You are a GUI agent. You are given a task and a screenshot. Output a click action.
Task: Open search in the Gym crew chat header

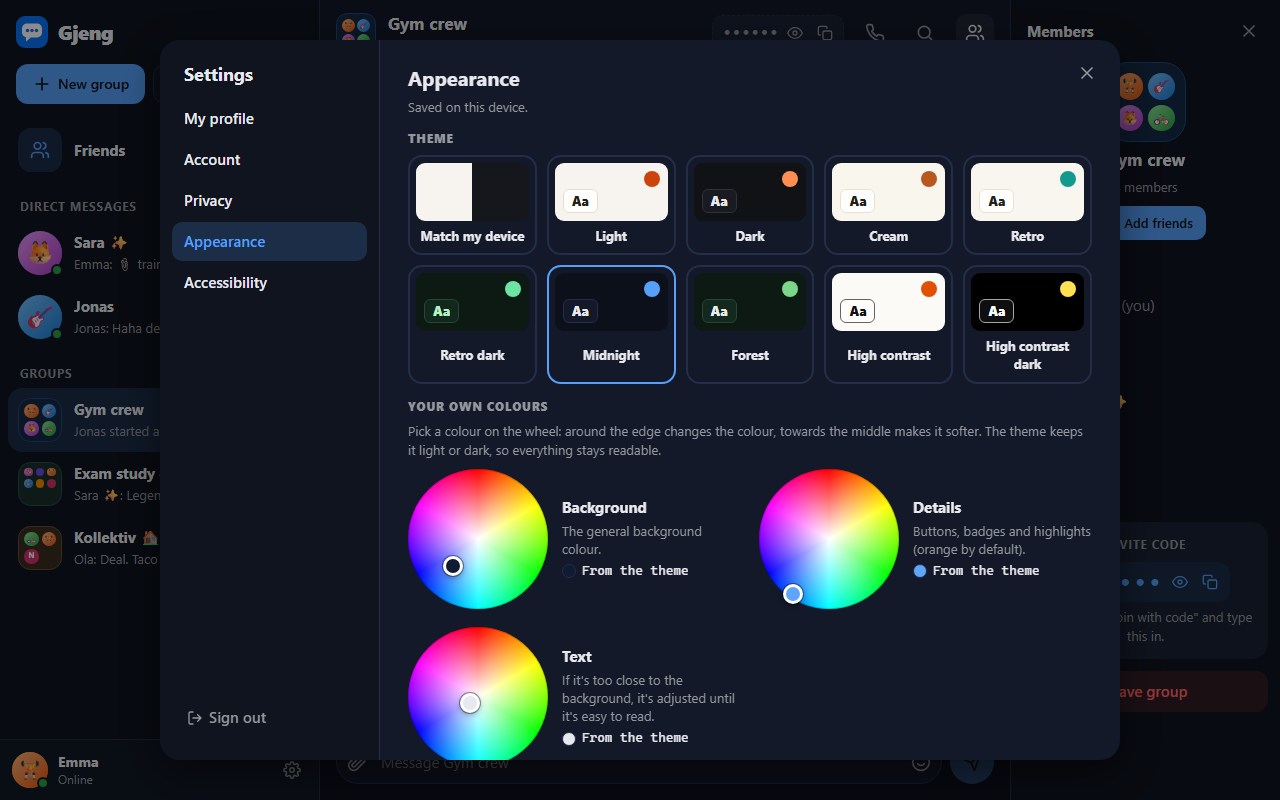(x=925, y=33)
